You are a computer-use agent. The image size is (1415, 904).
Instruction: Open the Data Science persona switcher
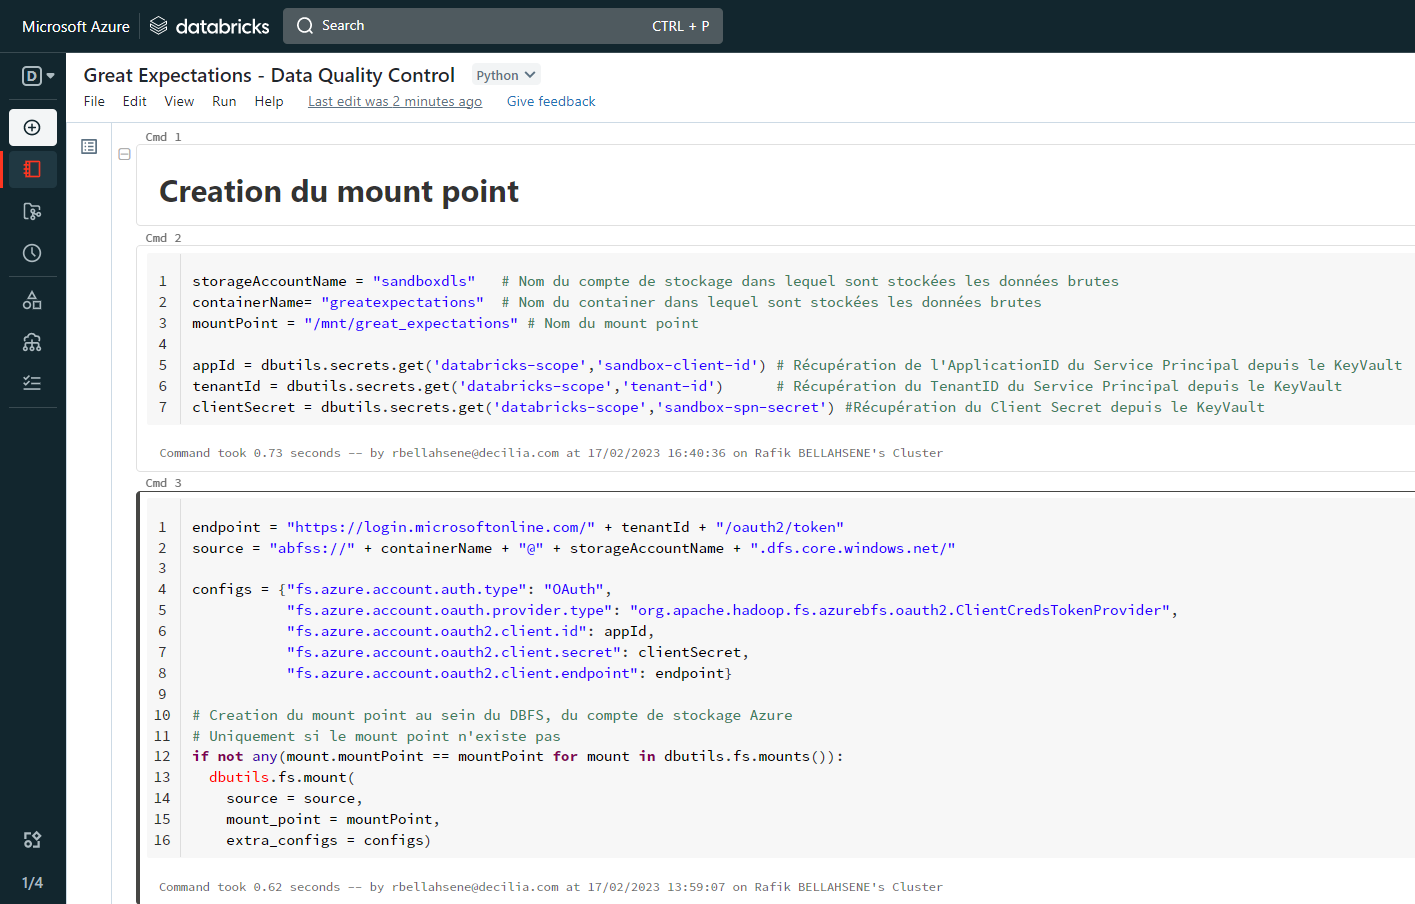click(x=38, y=76)
